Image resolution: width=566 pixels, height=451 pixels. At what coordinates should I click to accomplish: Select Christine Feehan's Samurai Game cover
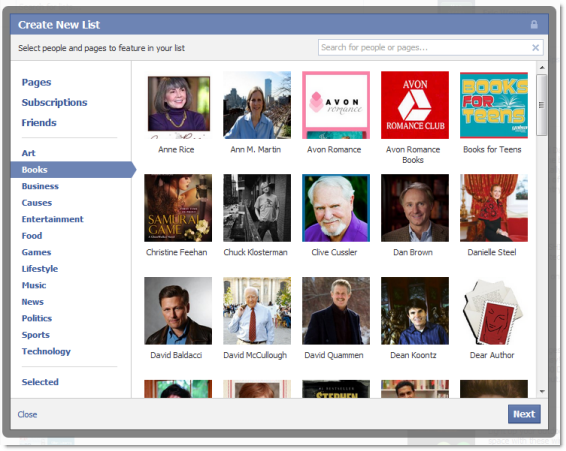(x=178, y=208)
